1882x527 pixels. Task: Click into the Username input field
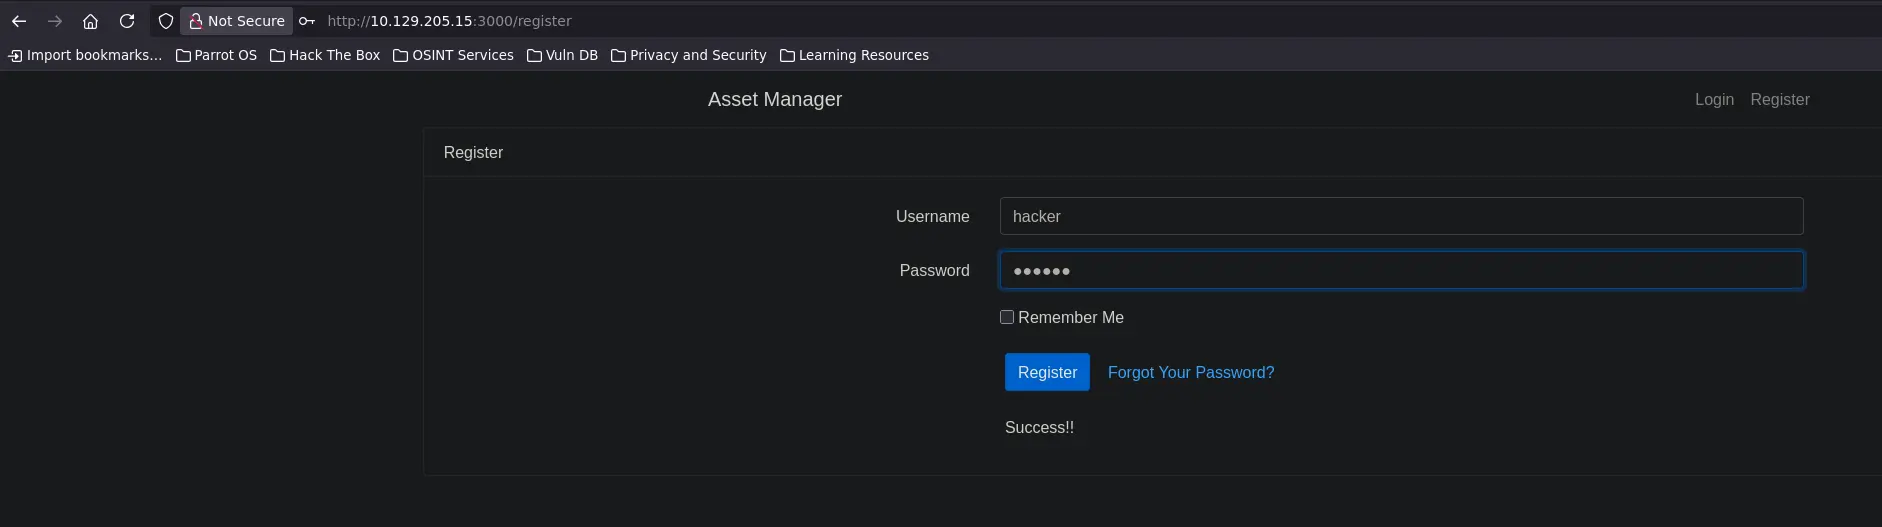1400,216
